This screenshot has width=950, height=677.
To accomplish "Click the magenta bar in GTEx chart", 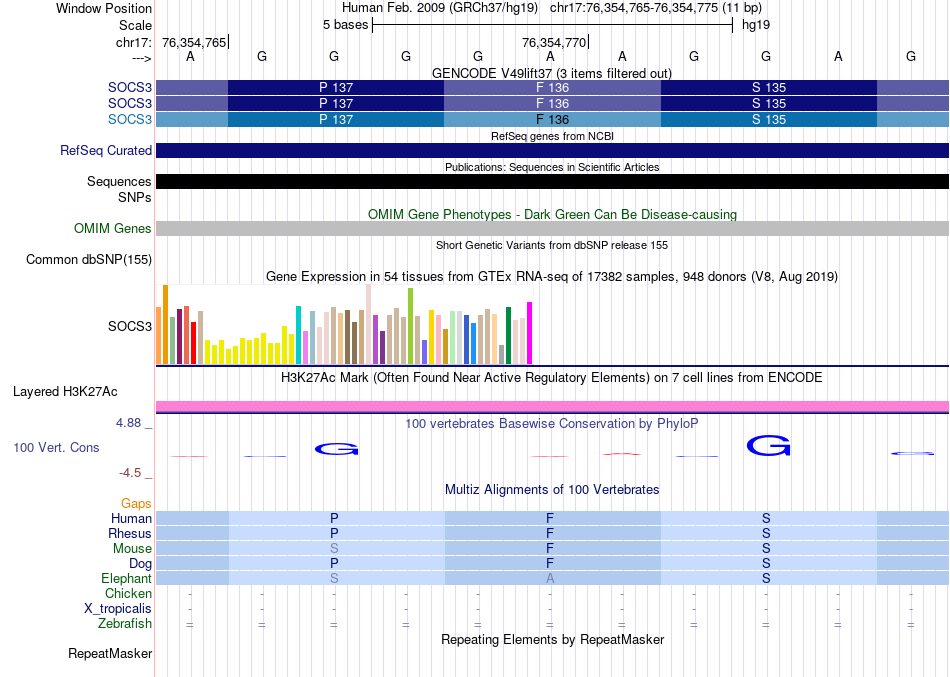I will [x=530, y=333].
